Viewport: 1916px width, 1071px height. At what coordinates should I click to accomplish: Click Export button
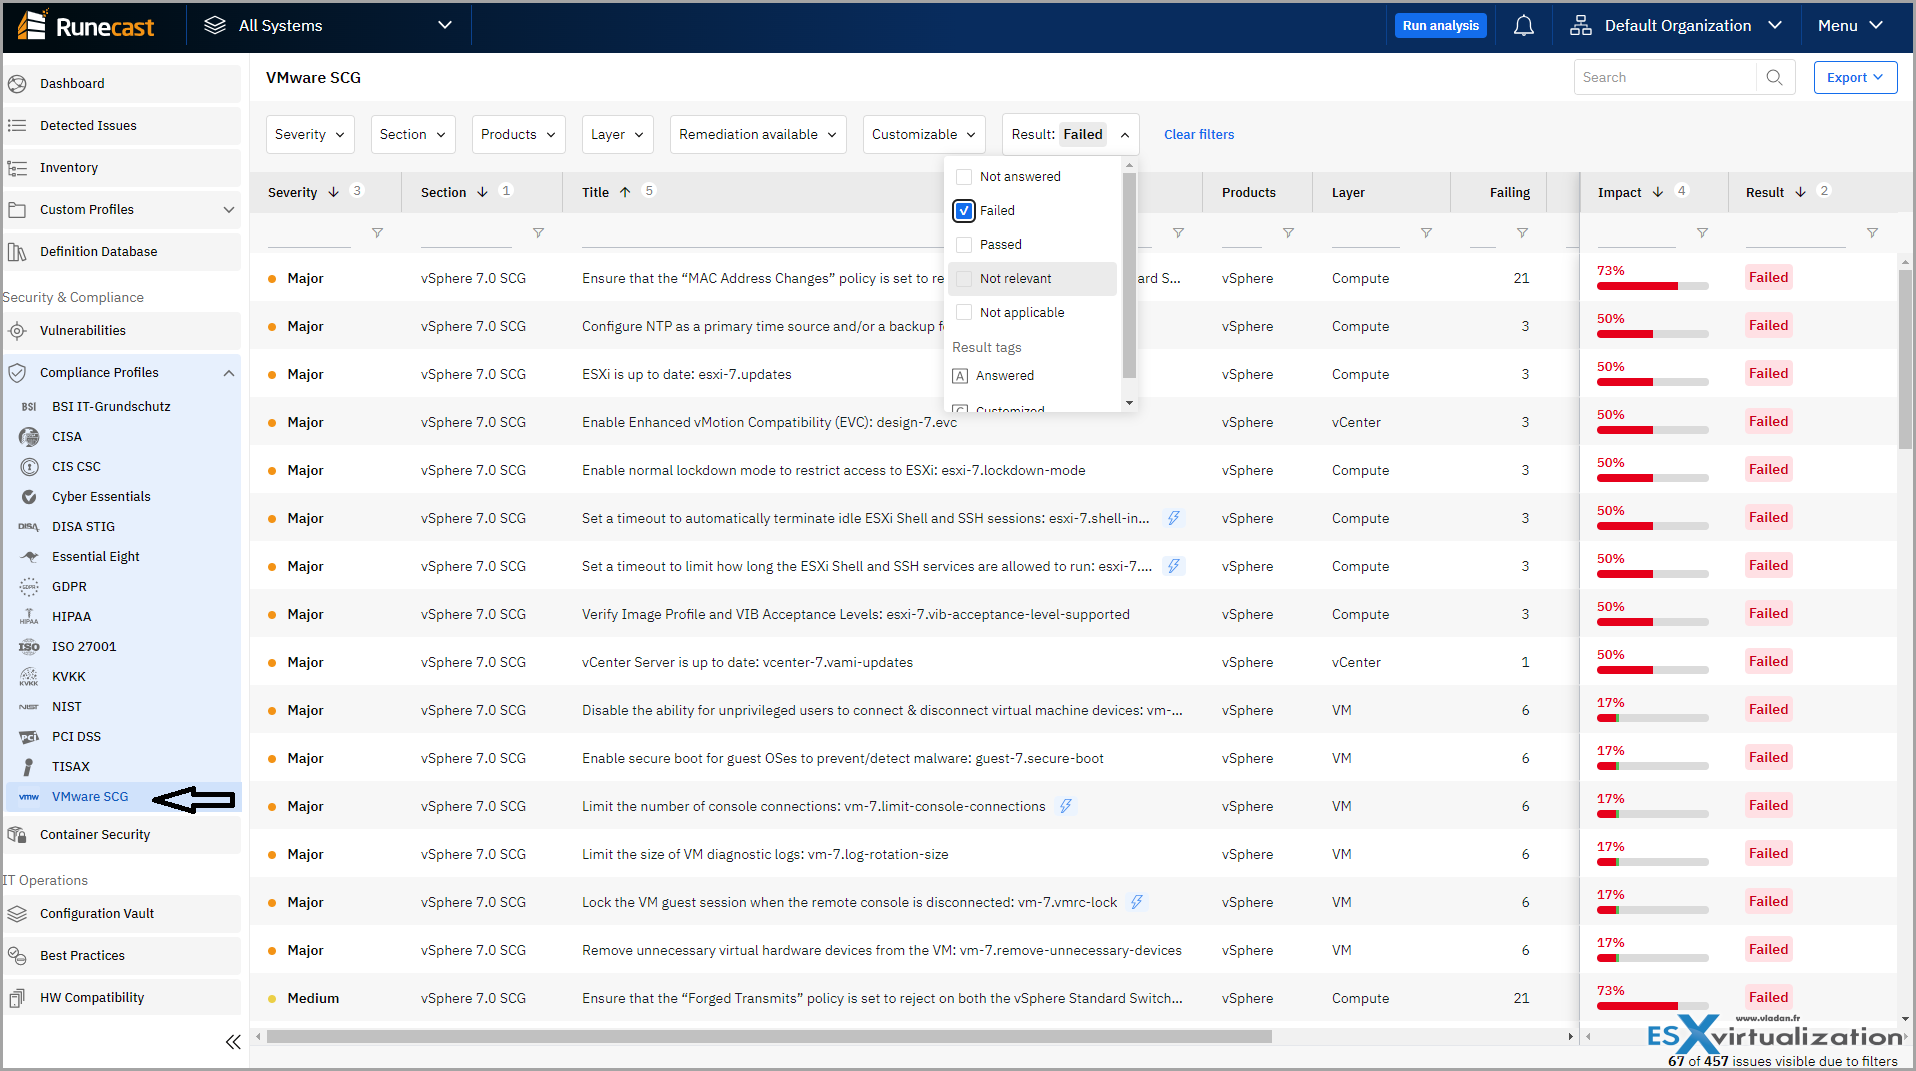1855,77
